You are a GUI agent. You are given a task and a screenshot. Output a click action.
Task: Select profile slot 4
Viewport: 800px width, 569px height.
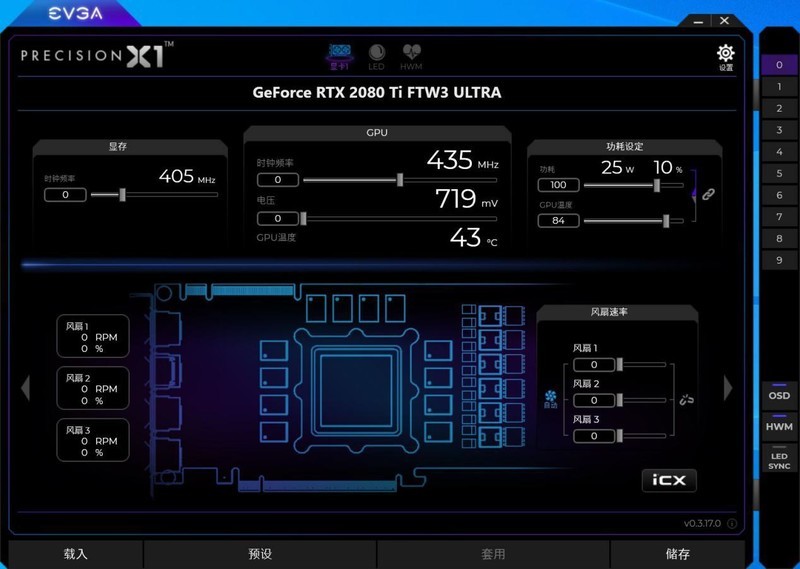pyautogui.click(x=779, y=152)
